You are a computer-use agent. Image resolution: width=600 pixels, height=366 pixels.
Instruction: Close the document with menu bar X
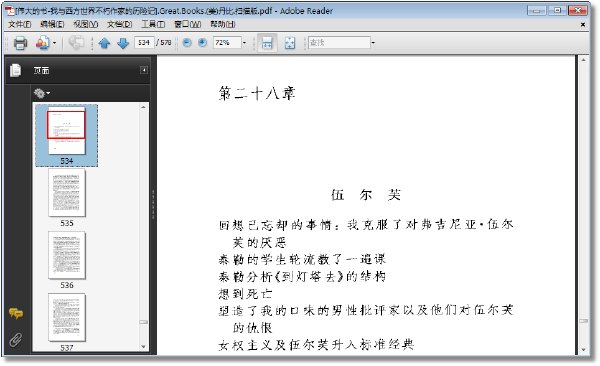(x=583, y=25)
